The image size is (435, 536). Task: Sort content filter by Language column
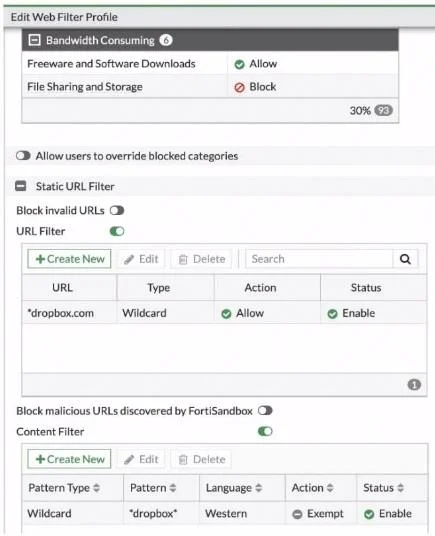tap(259, 488)
